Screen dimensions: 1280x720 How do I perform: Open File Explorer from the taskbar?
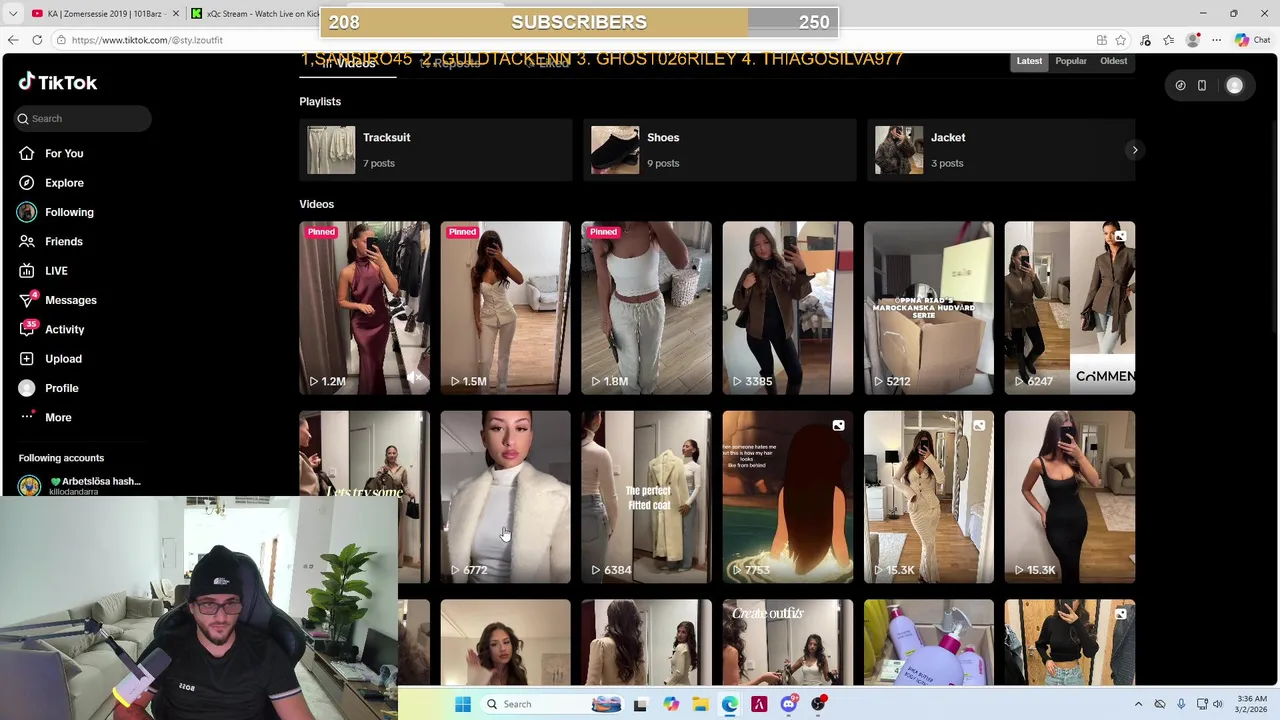tap(700, 704)
